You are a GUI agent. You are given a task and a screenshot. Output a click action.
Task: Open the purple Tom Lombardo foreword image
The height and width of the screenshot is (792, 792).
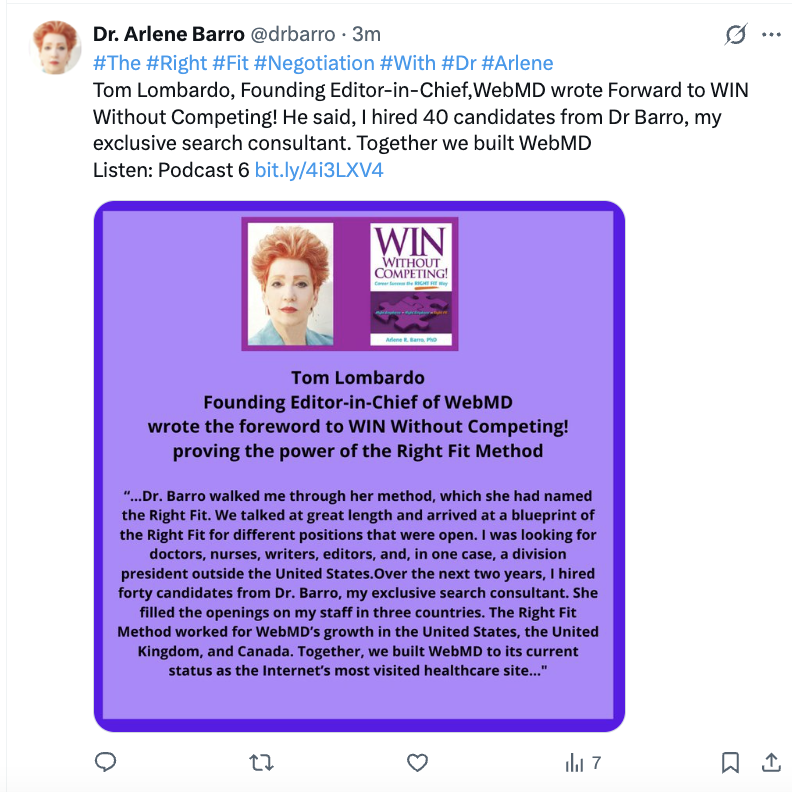[x=359, y=466]
